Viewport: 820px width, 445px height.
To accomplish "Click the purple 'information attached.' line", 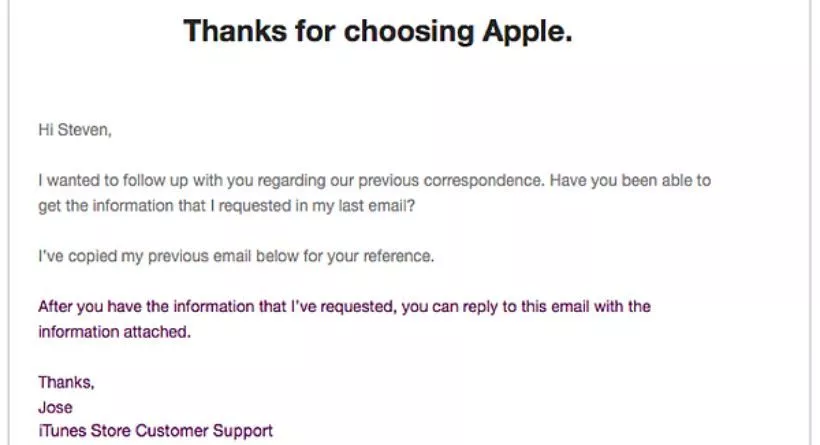I will 115,332.
